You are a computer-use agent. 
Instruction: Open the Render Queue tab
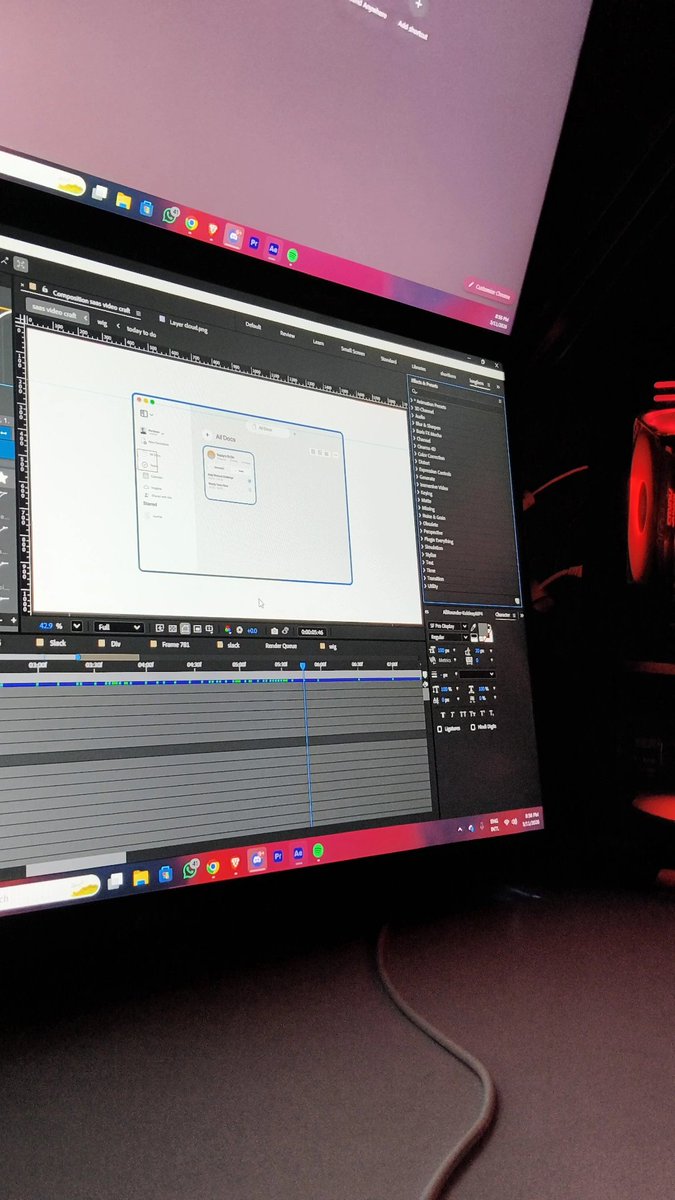tap(281, 645)
